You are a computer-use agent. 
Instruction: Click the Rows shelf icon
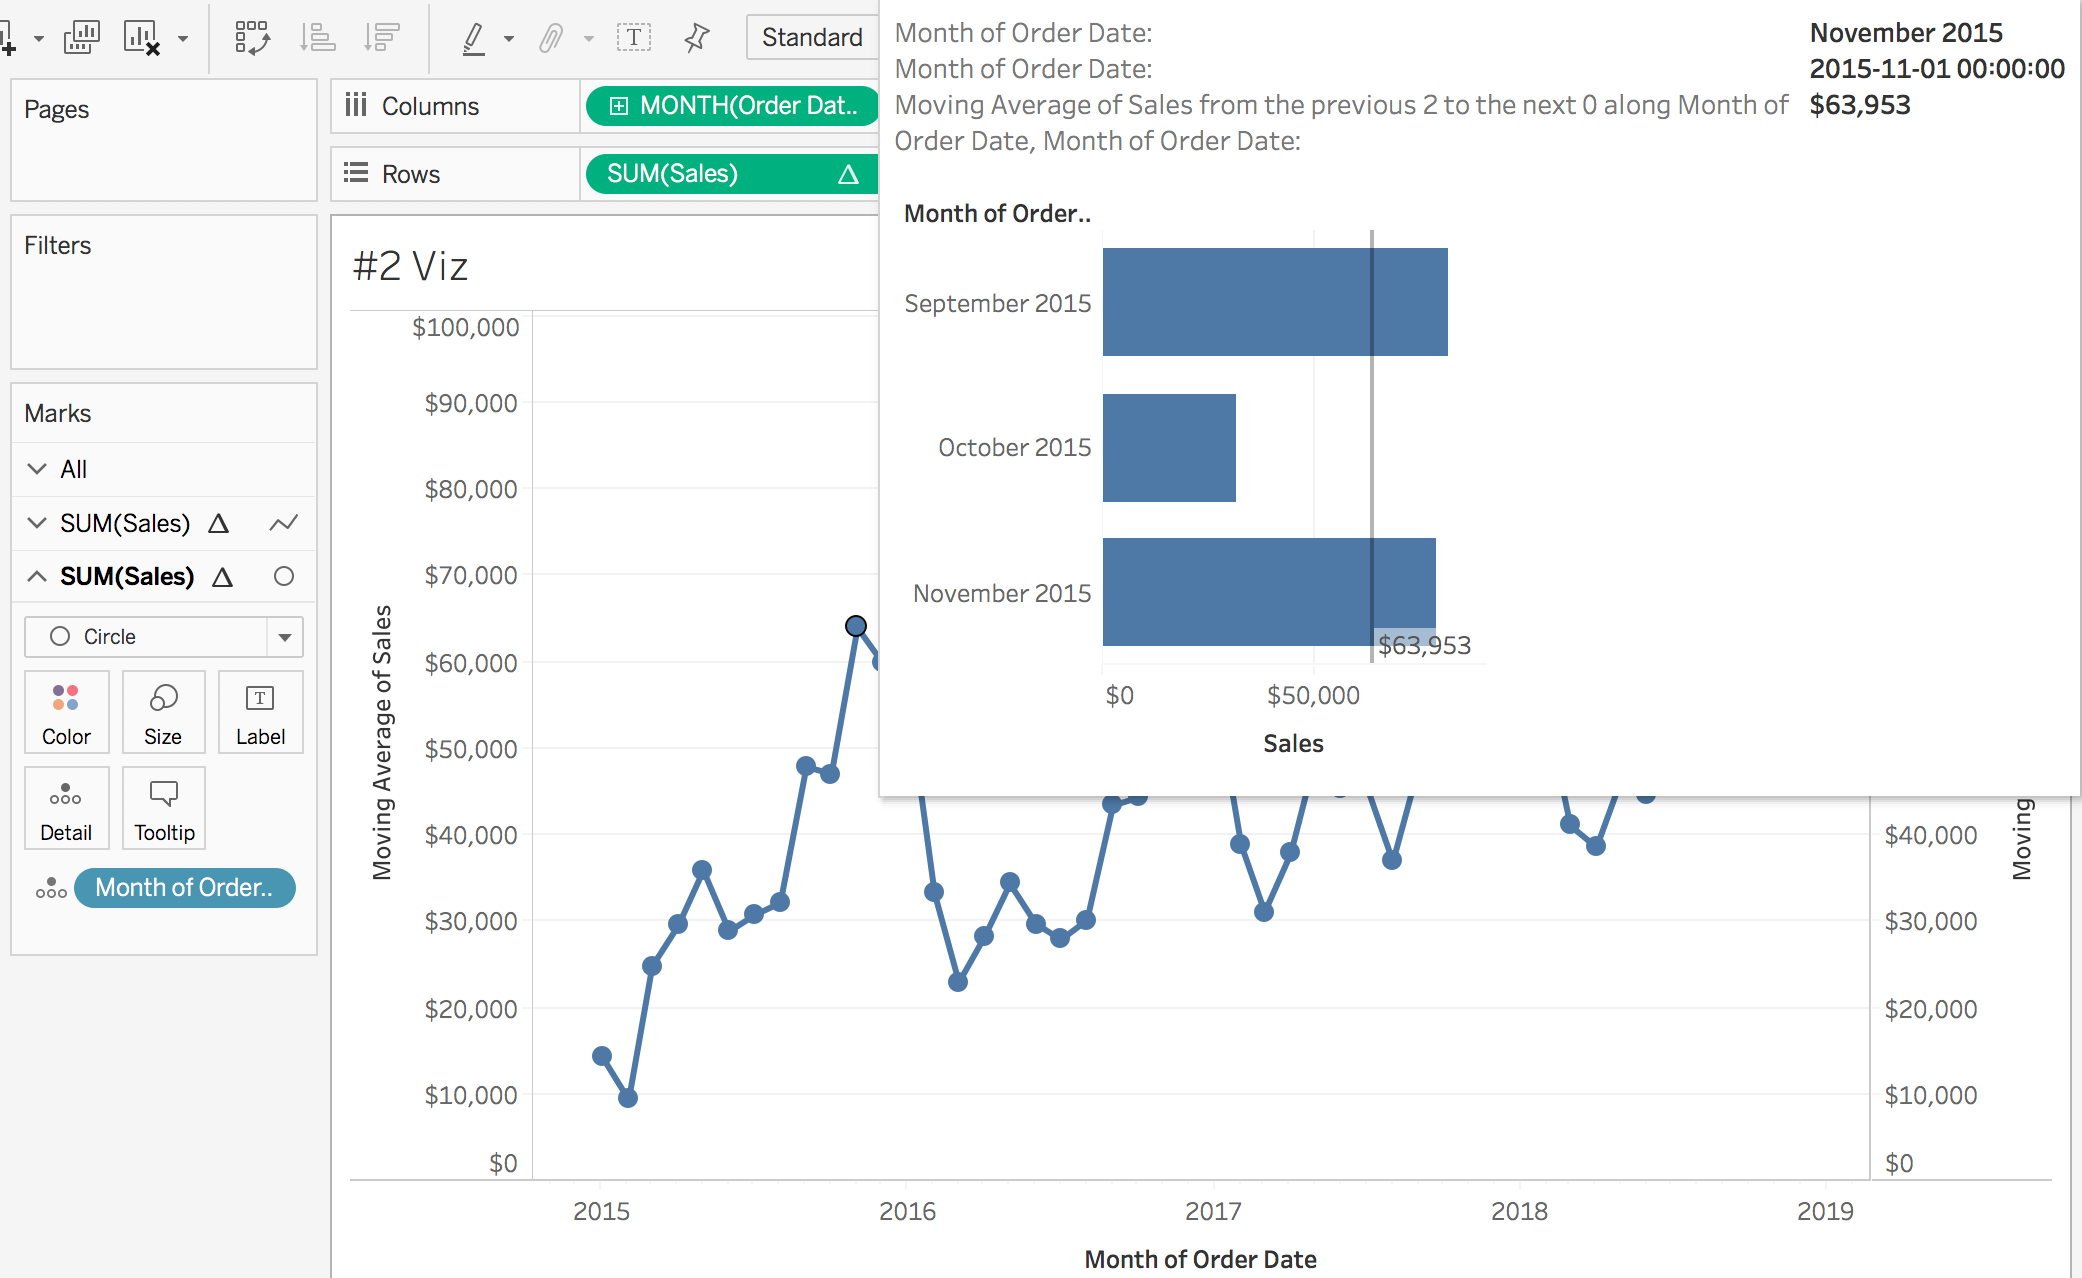click(x=356, y=173)
